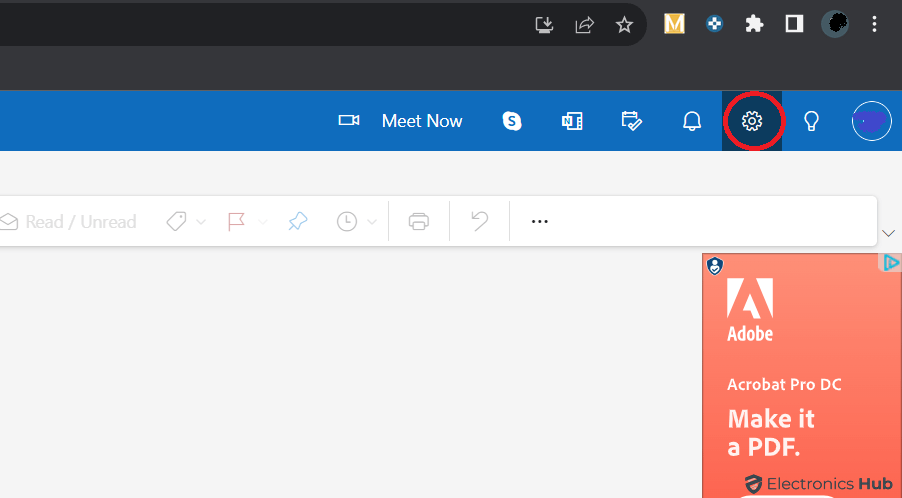Toggle Read / Unread status
The width and height of the screenshot is (902, 498).
coord(70,222)
